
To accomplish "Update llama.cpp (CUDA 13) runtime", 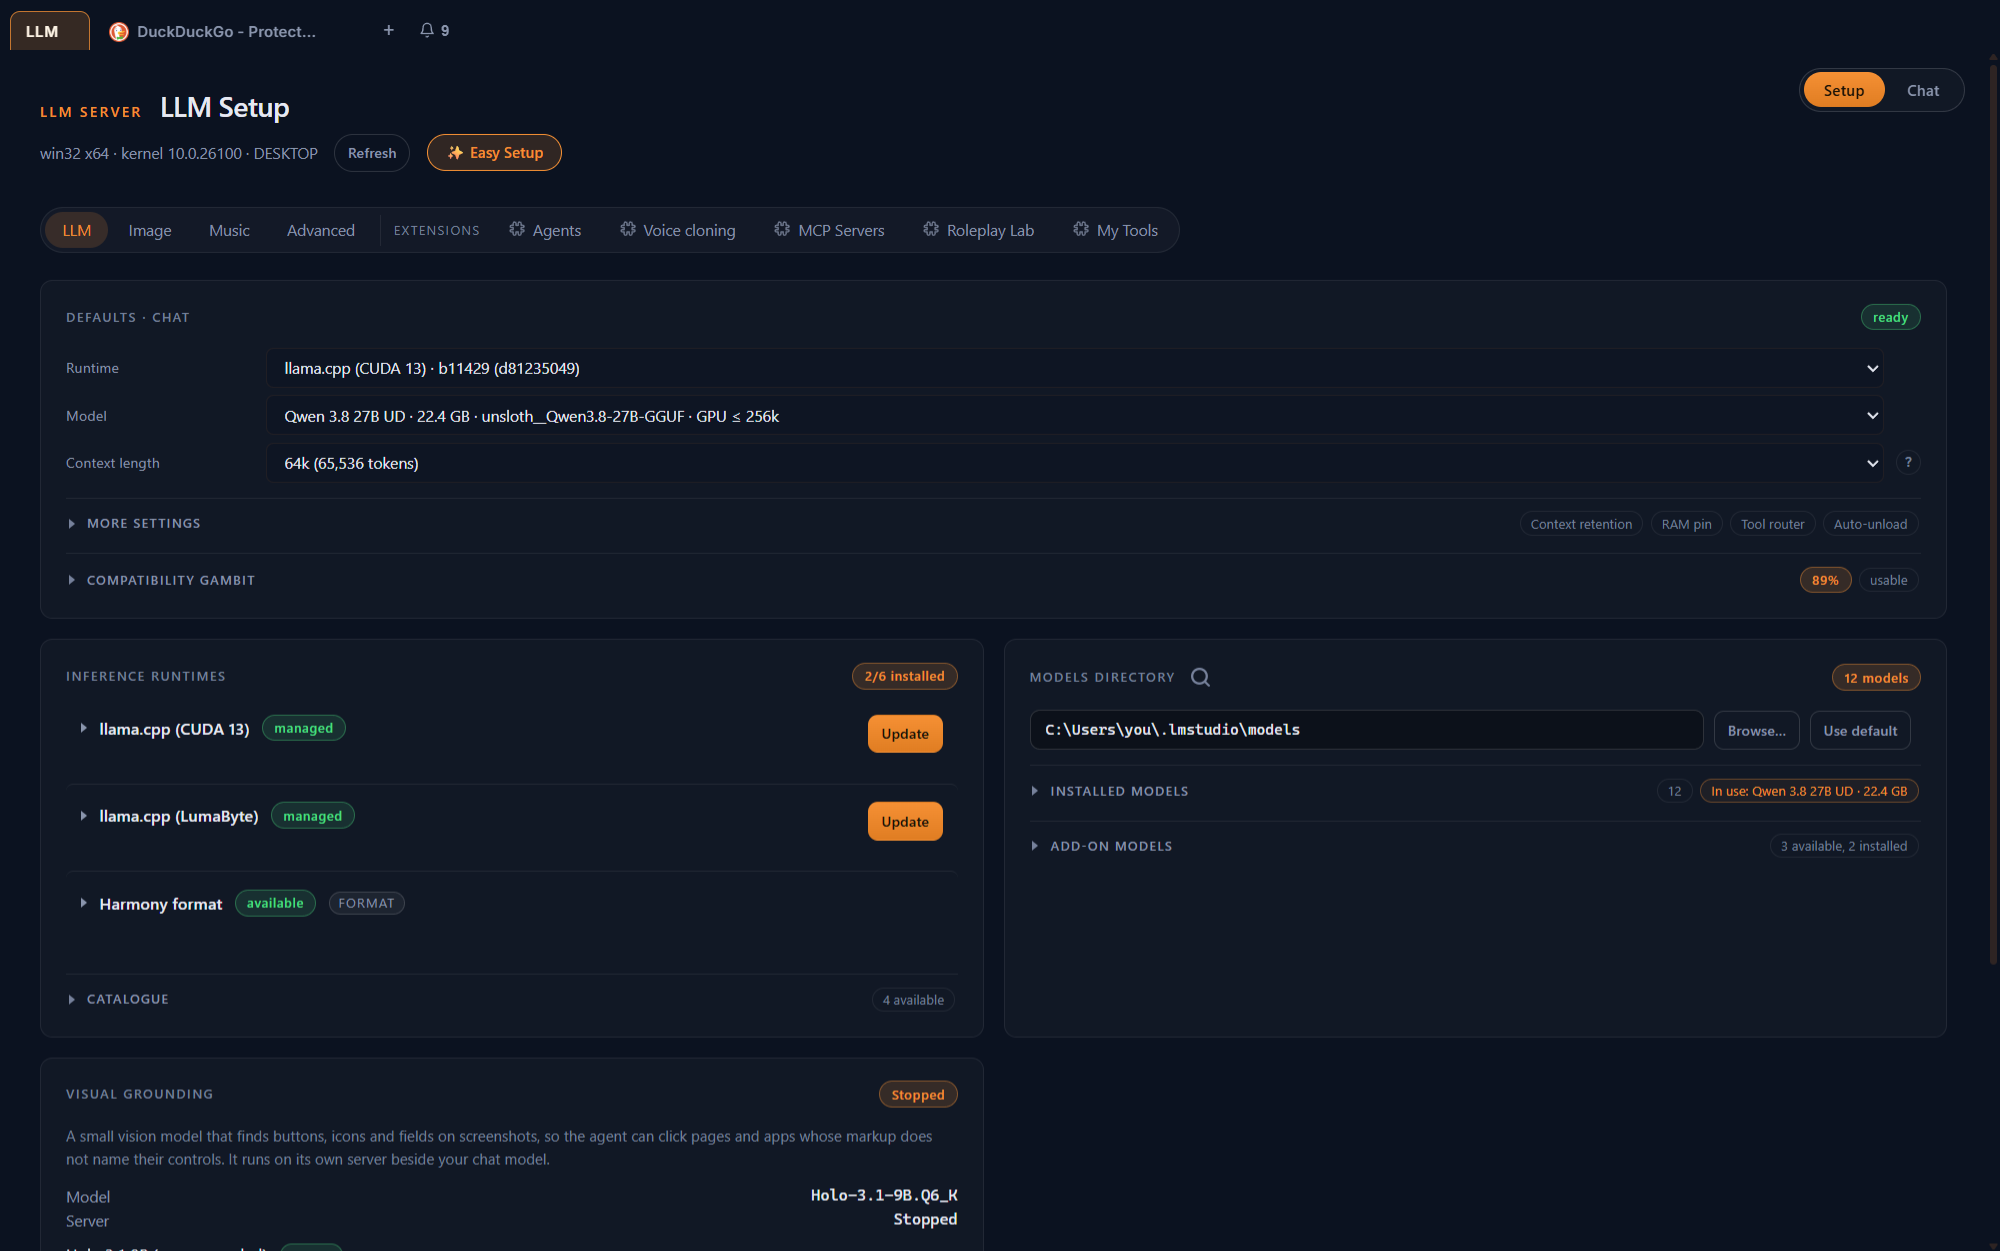I will pyautogui.click(x=905, y=734).
